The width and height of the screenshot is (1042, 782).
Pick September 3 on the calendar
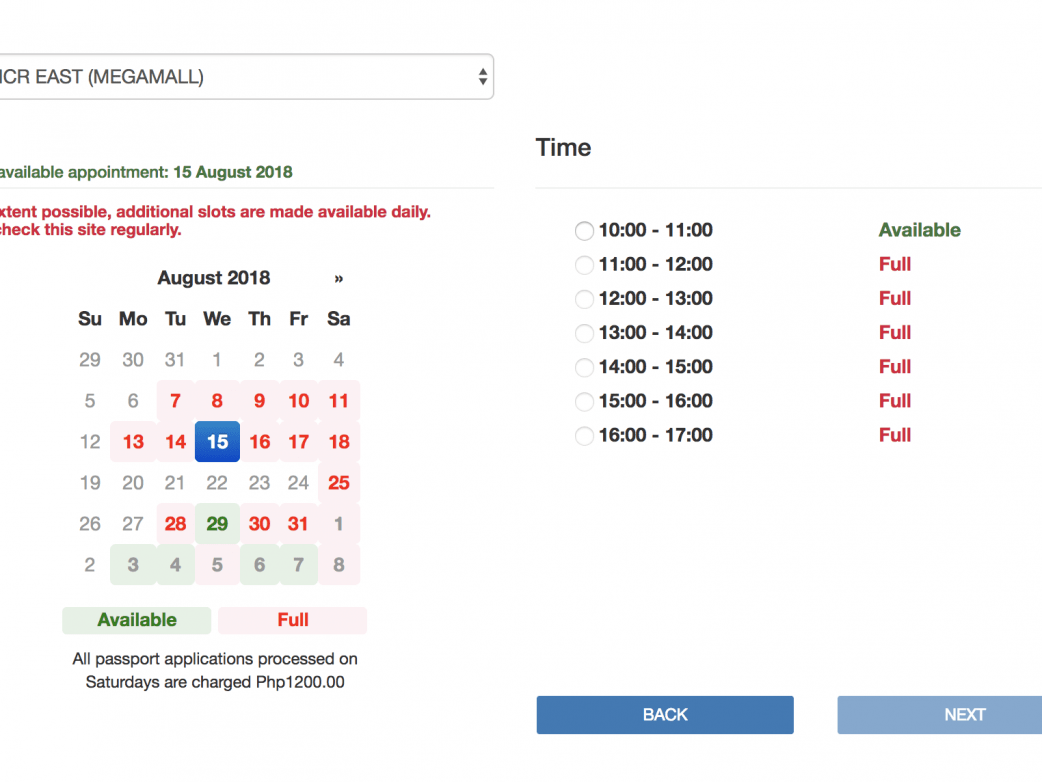pos(133,565)
